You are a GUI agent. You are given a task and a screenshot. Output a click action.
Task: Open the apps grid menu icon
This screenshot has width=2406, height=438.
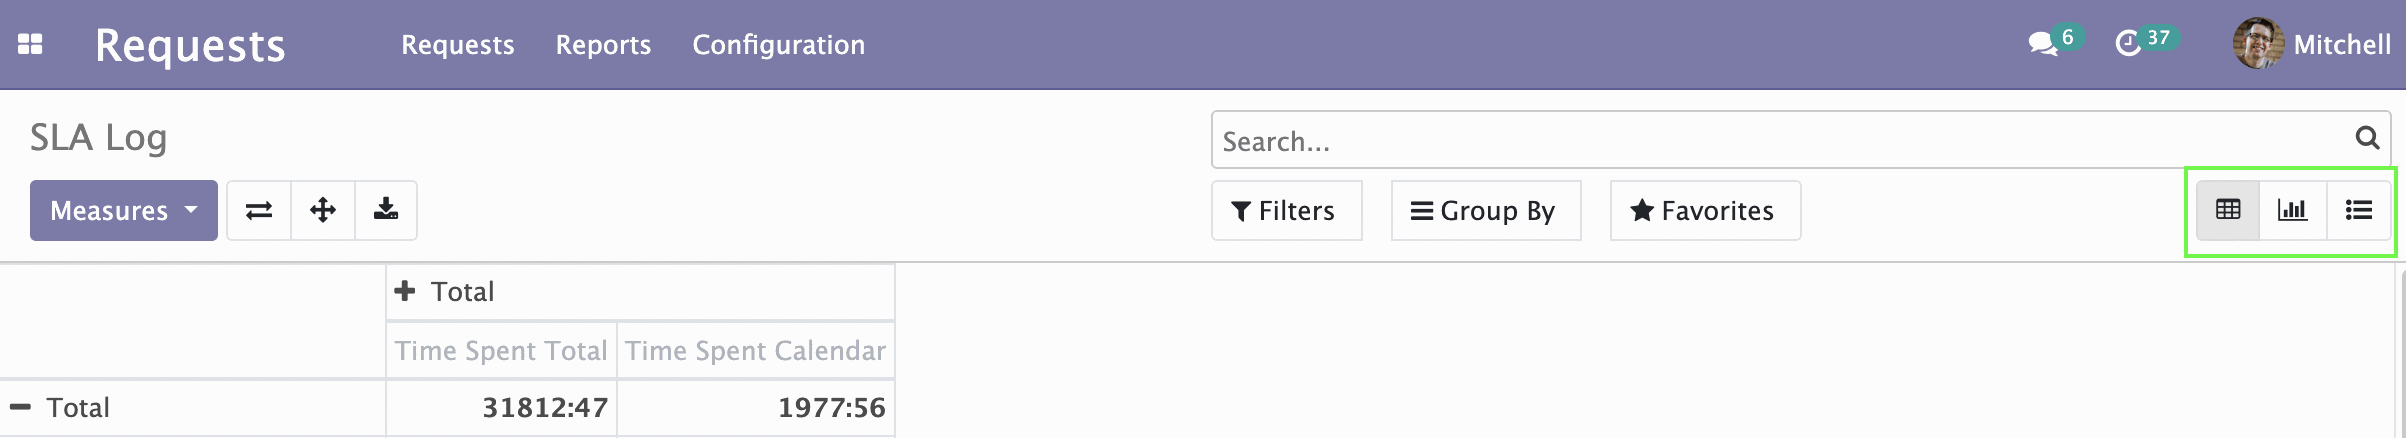click(30, 44)
